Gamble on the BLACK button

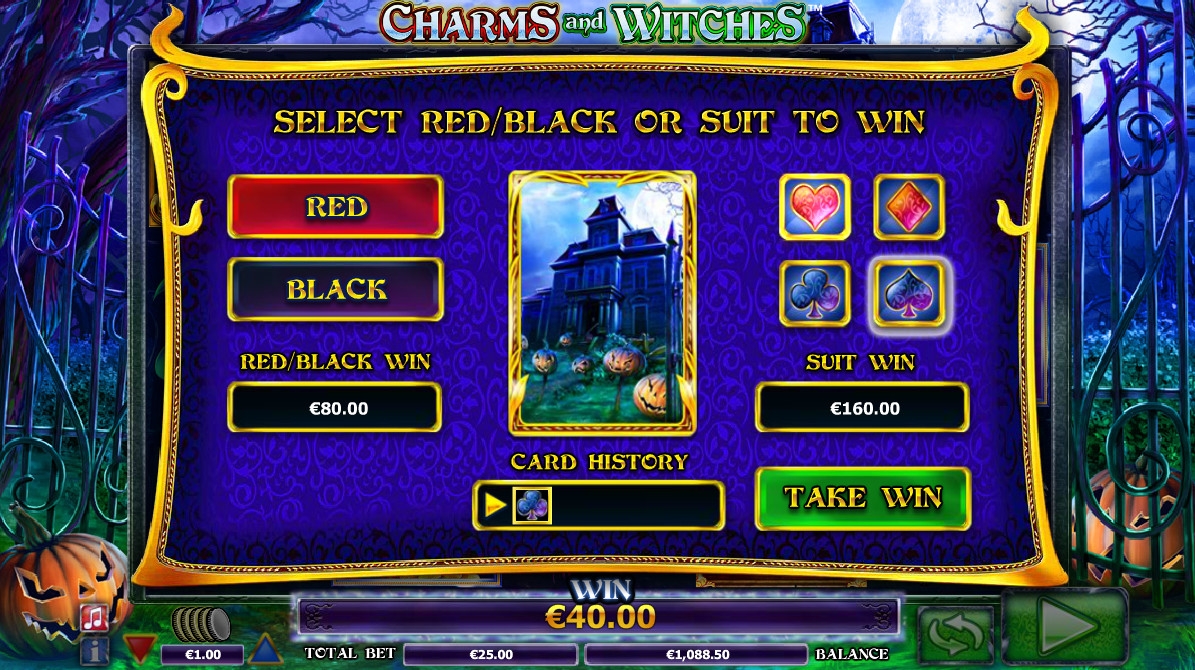[335, 289]
